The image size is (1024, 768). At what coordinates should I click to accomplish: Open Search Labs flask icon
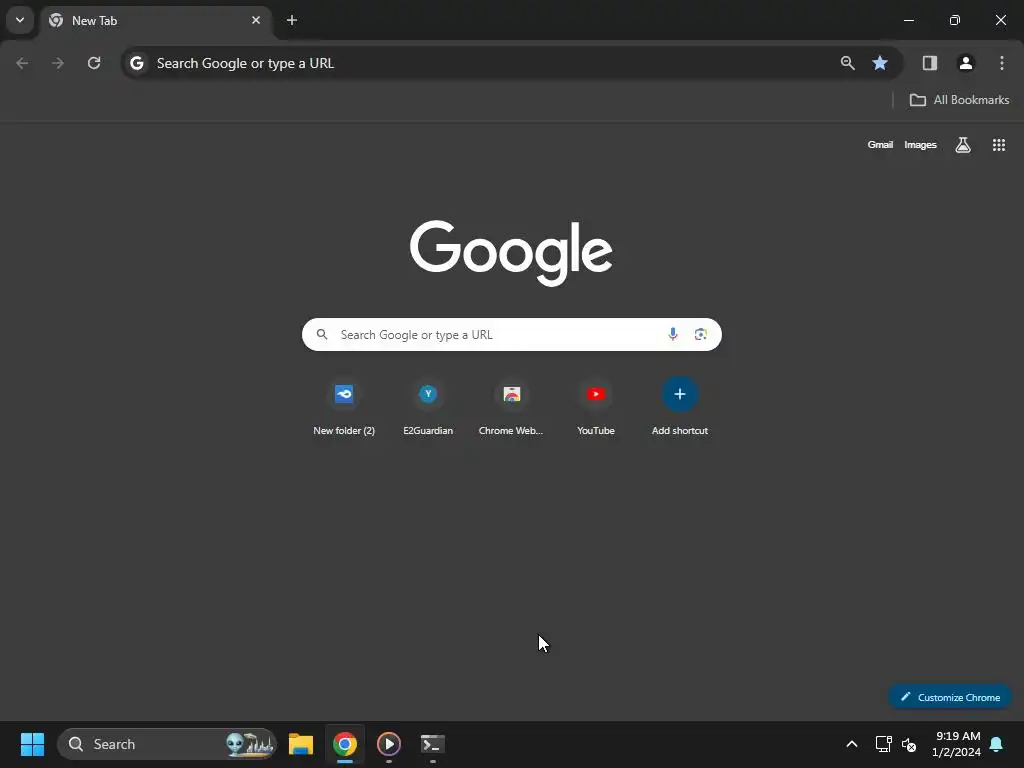click(x=963, y=145)
